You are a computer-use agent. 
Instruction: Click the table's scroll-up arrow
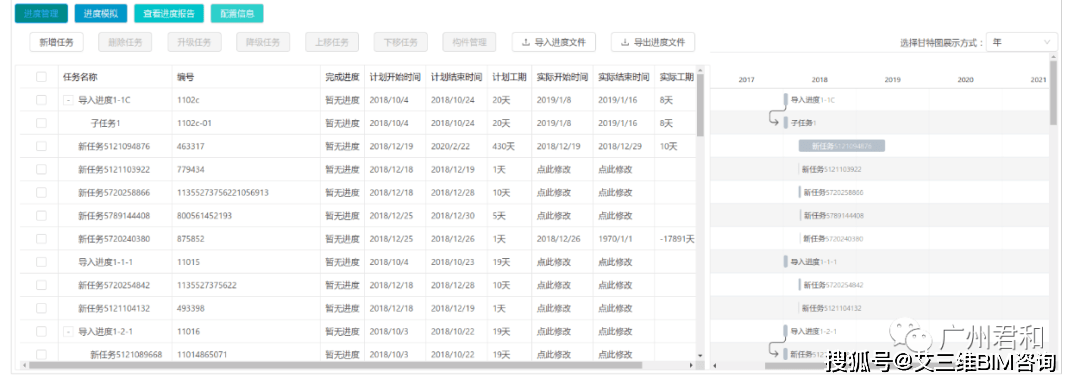[x=700, y=70]
